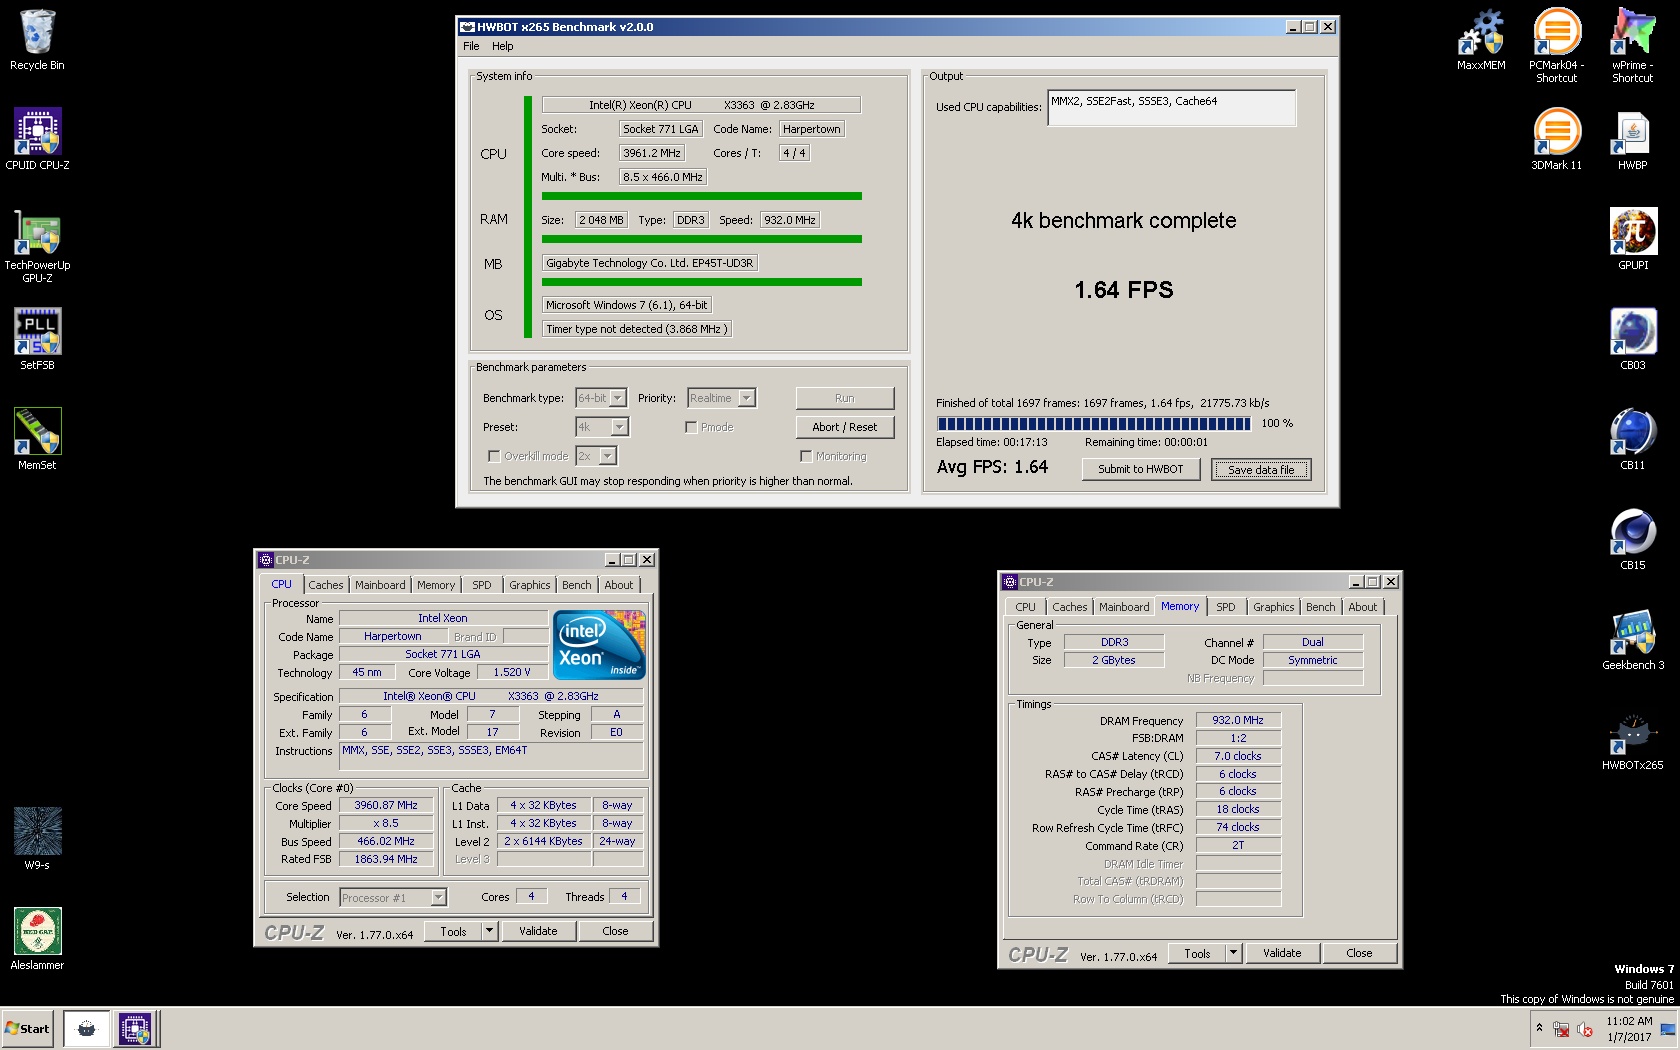Click the Run benchmark button

(x=844, y=398)
